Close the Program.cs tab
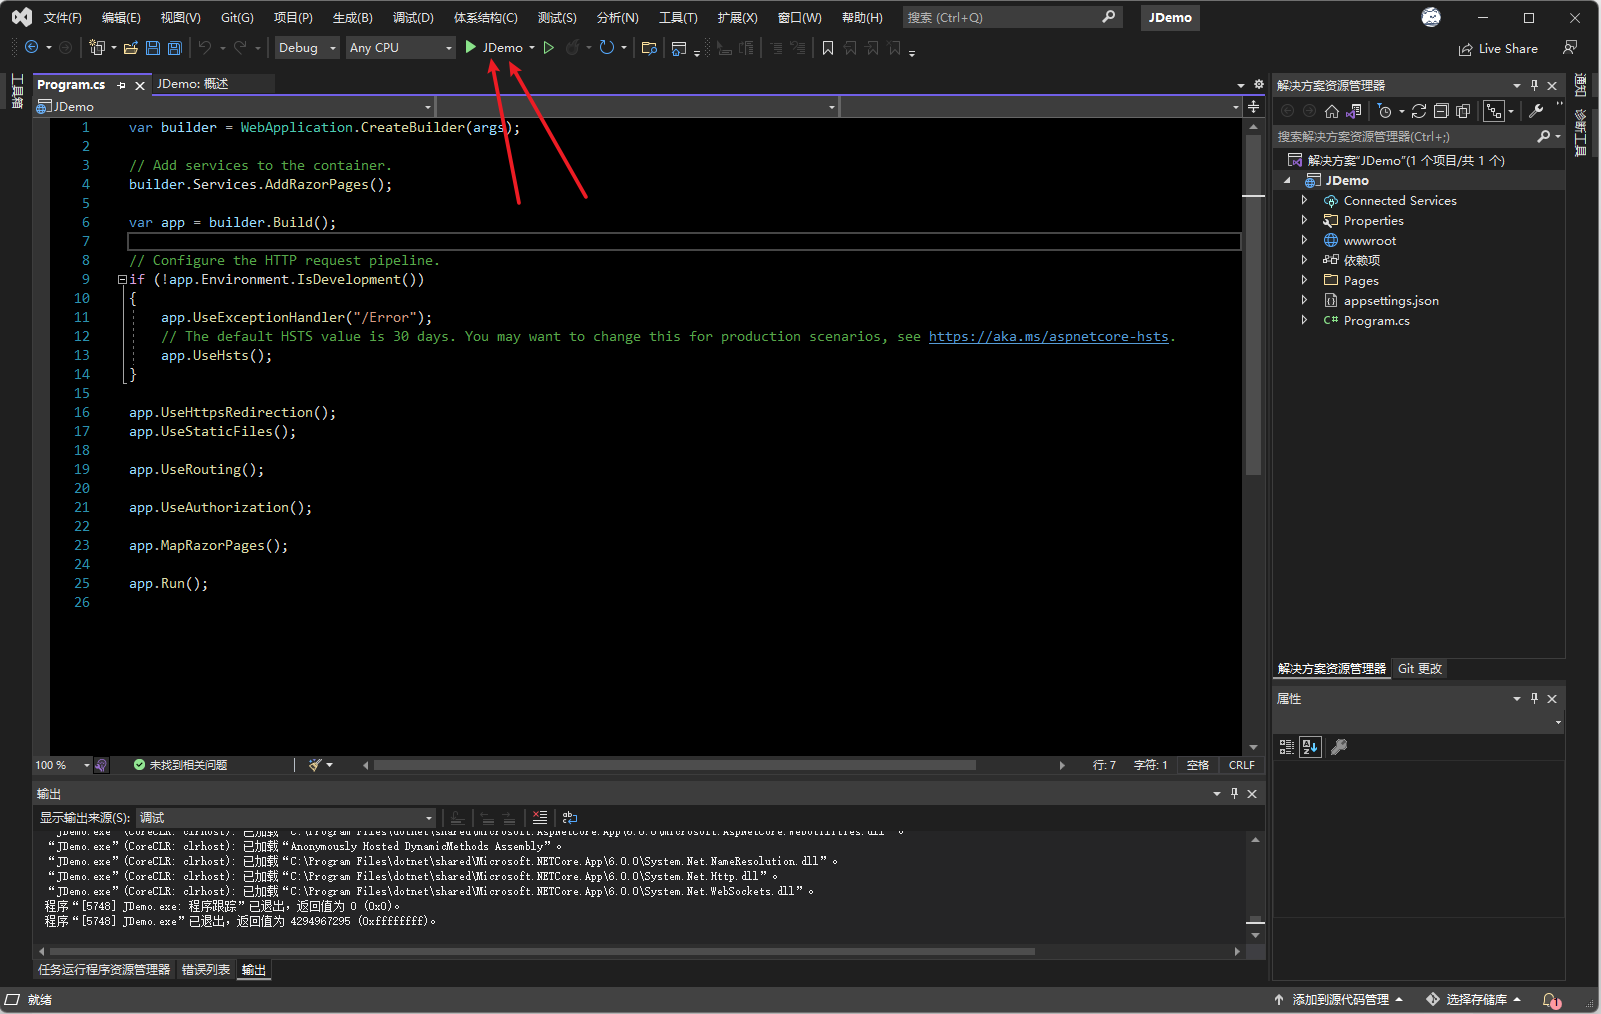1601x1014 pixels. click(x=140, y=85)
